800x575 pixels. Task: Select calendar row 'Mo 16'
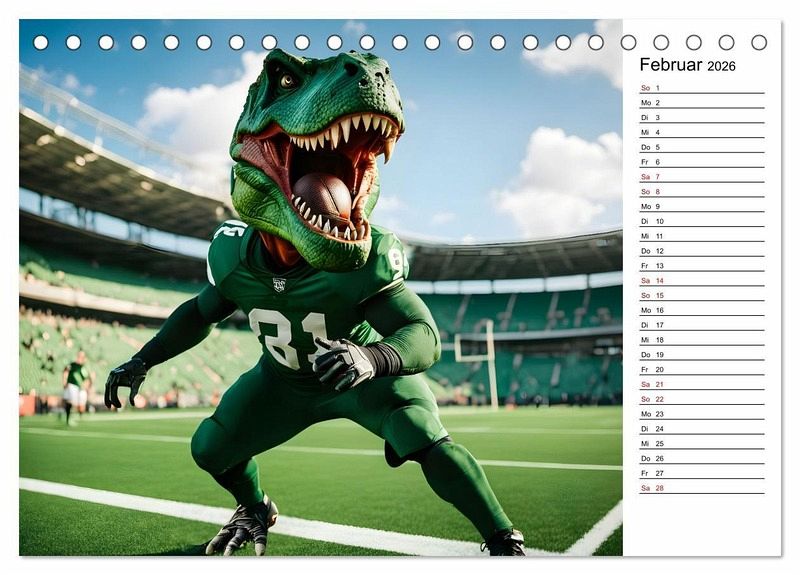(x=702, y=310)
